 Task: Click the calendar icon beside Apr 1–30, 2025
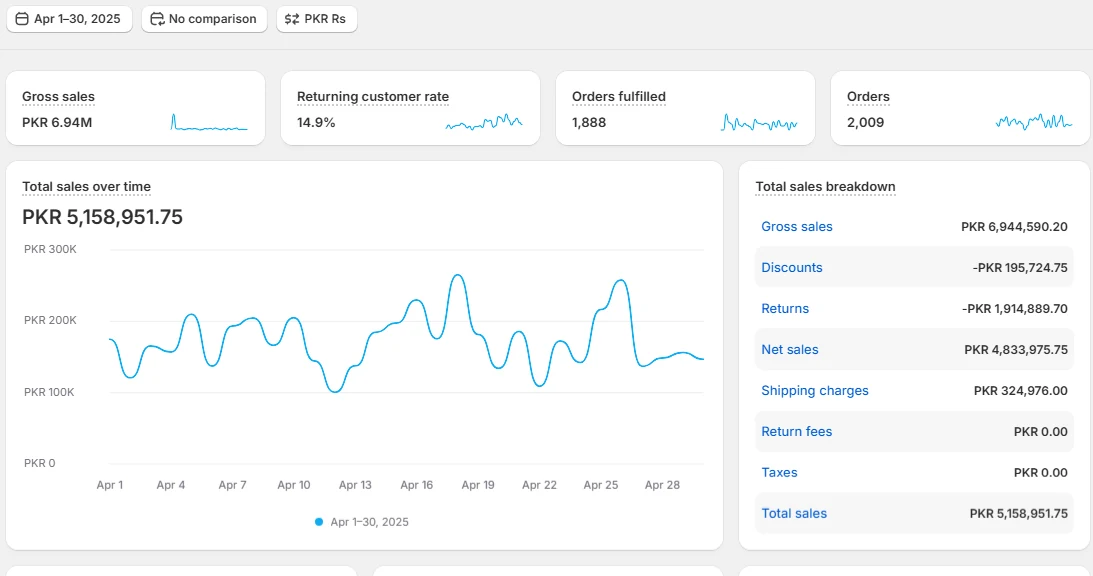[22, 19]
